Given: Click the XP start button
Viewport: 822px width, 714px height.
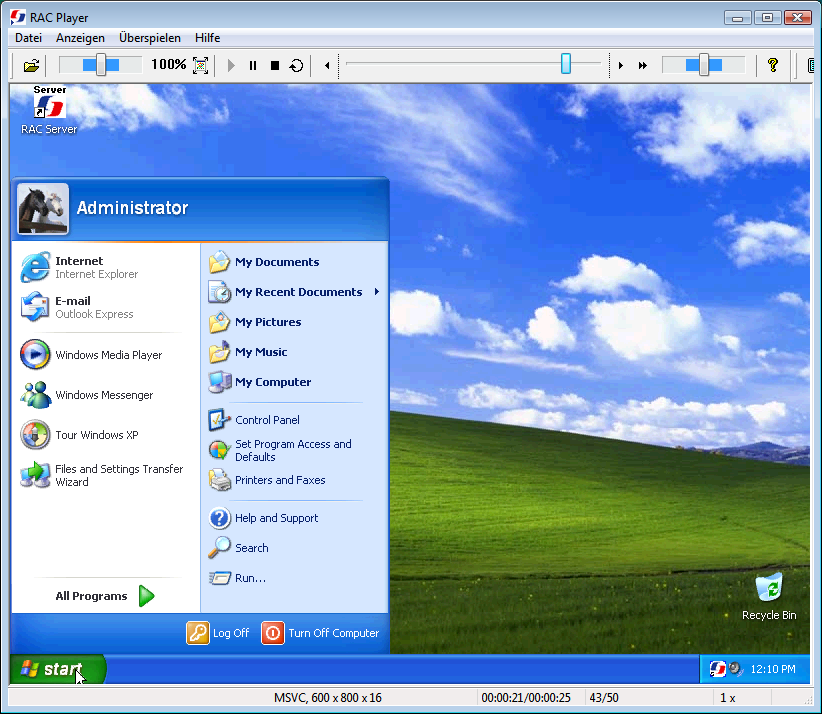Looking at the screenshot, I should (x=57, y=669).
